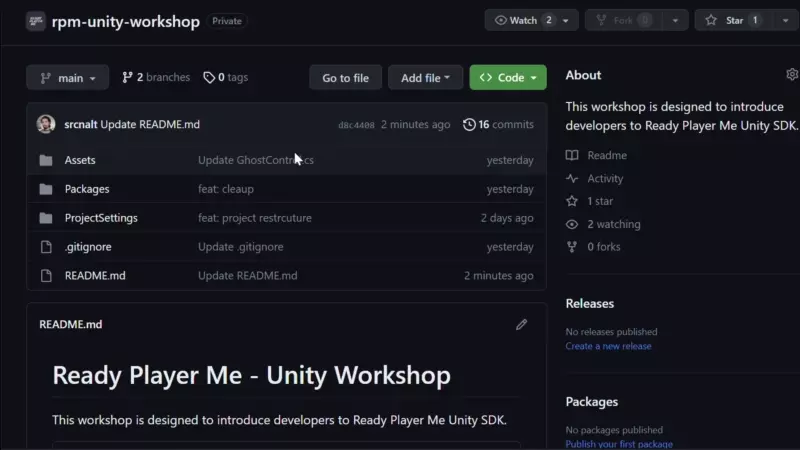This screenshot has width=800, height=450.
Task: Click the Assets folder icon
Action: pyautogui.click(x=46, y=160)
